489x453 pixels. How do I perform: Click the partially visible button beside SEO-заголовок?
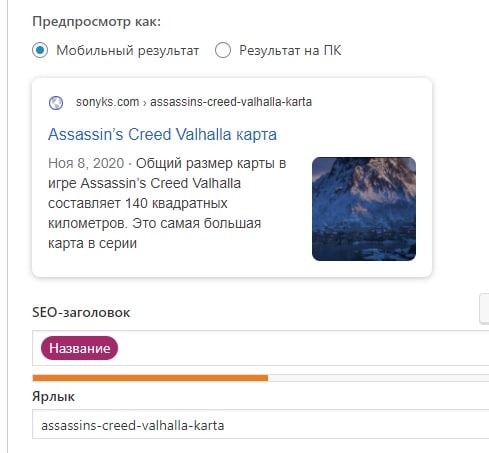pos(484,309)
